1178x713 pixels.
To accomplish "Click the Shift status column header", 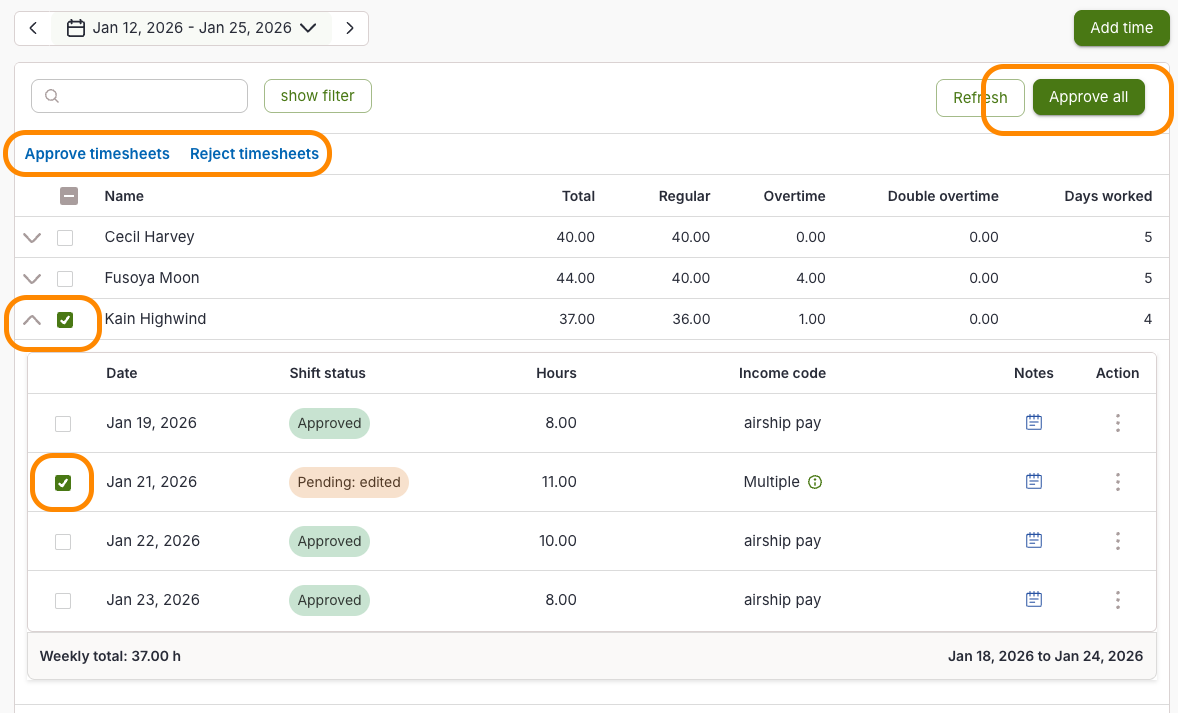I will 328,373.
